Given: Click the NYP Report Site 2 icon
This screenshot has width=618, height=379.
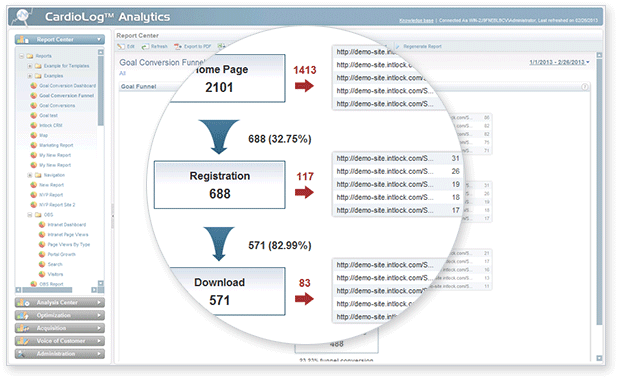Looking at the screenshot, I should (x=34, y=204).
